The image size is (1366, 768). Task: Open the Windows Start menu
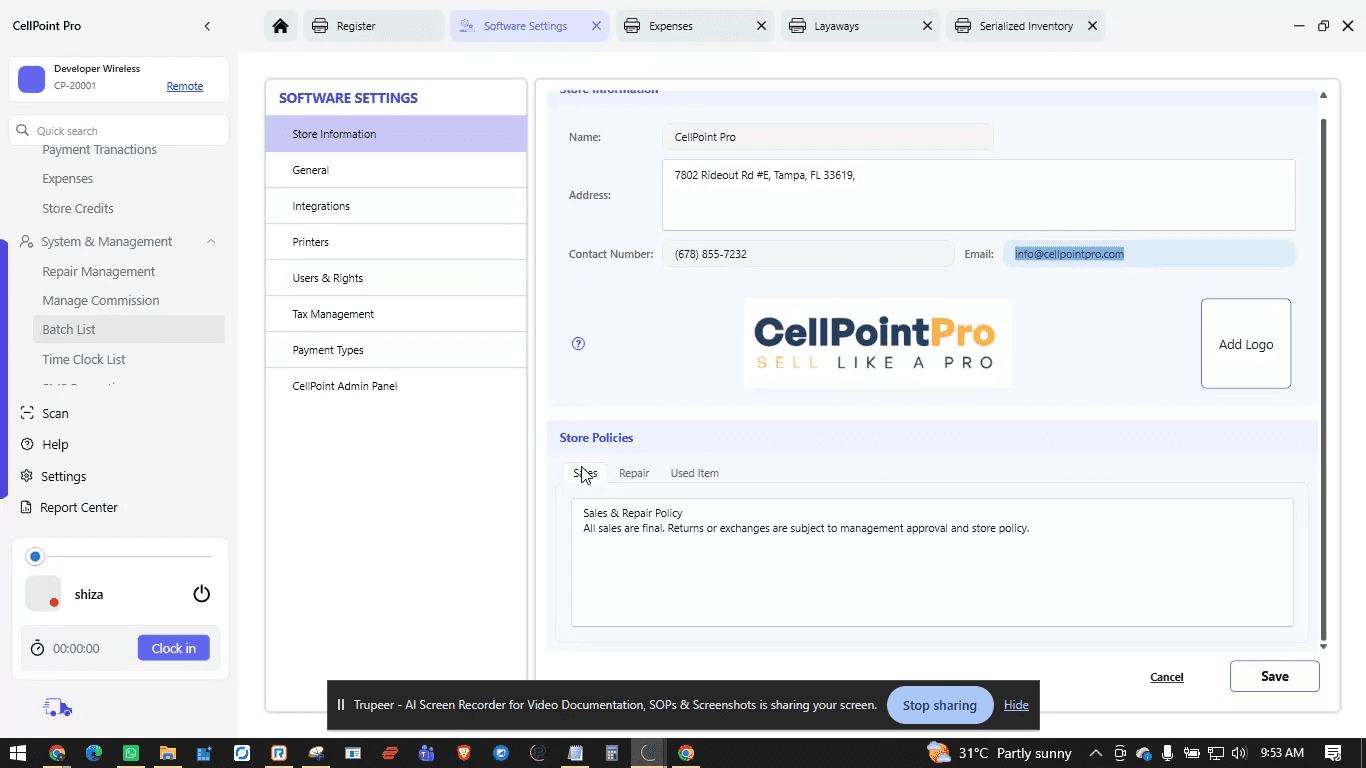click(17, 753)
